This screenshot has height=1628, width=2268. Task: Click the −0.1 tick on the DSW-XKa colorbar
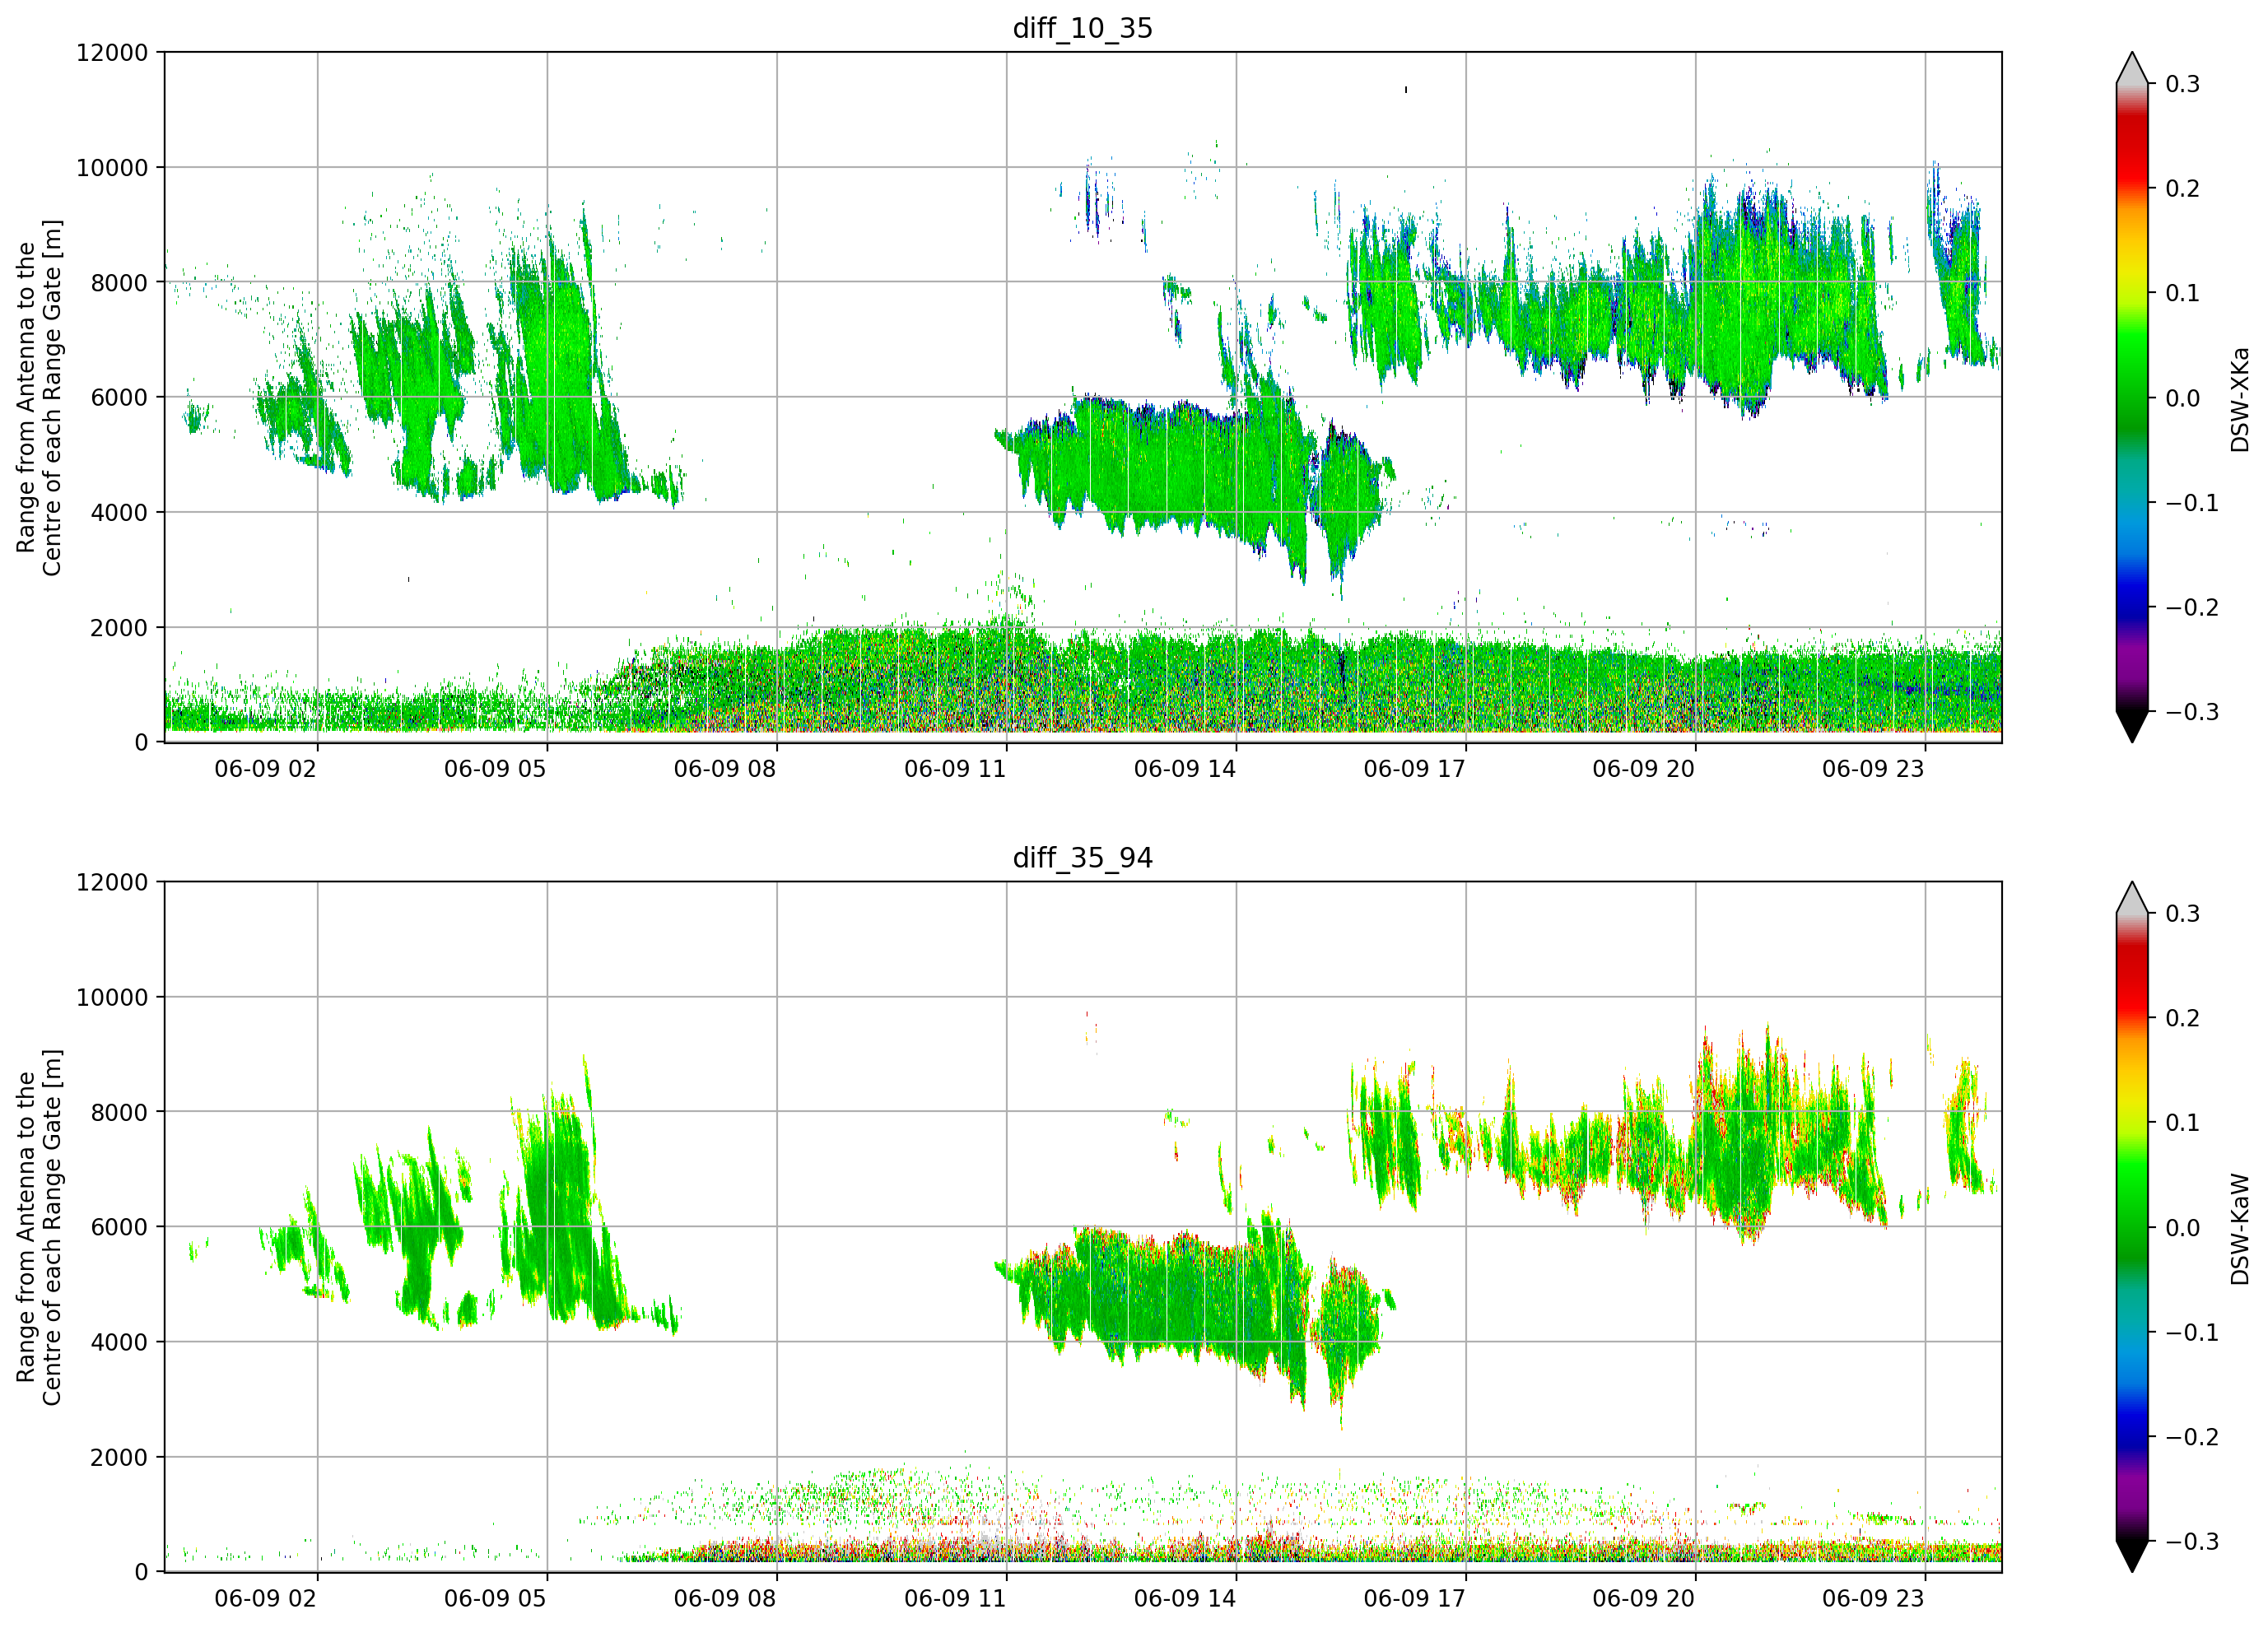pyautogui.click(x=2192, y=502)
